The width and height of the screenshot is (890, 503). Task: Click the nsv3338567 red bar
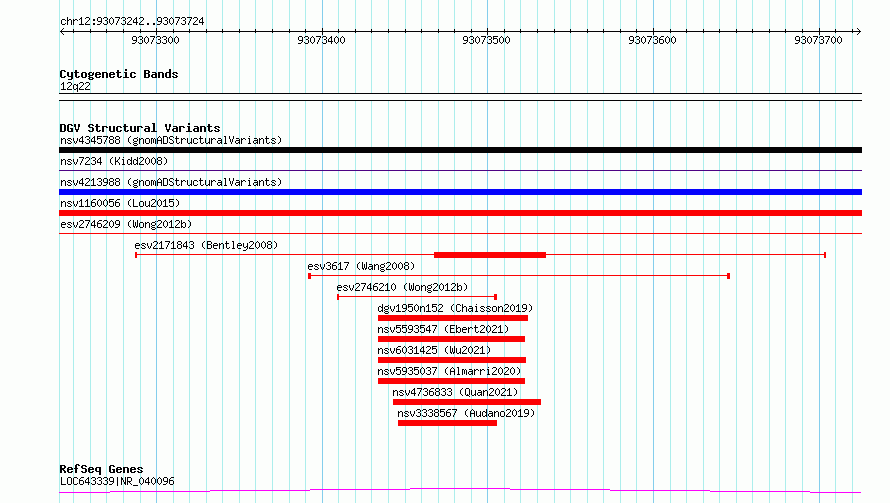coord(447,423)
